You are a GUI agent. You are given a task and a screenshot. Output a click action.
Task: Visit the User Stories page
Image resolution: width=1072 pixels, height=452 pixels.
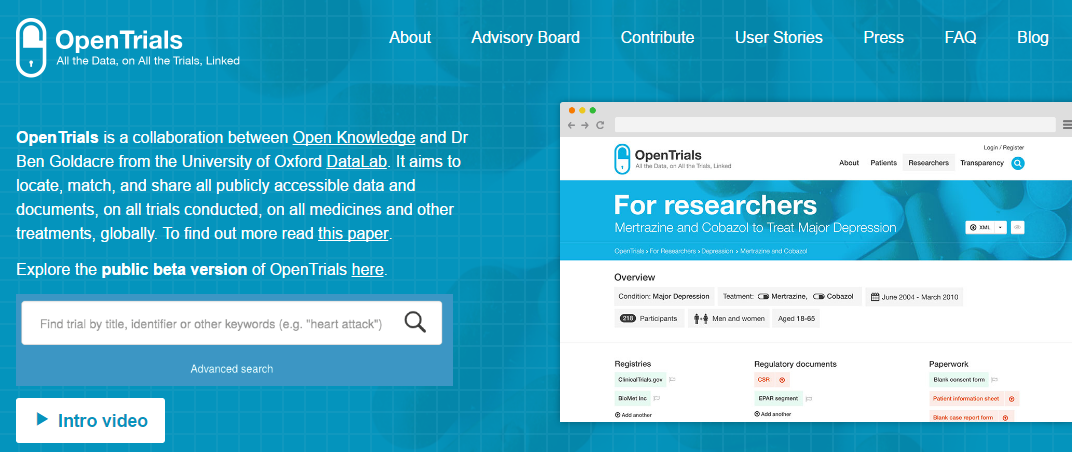(x=779, y=37)
